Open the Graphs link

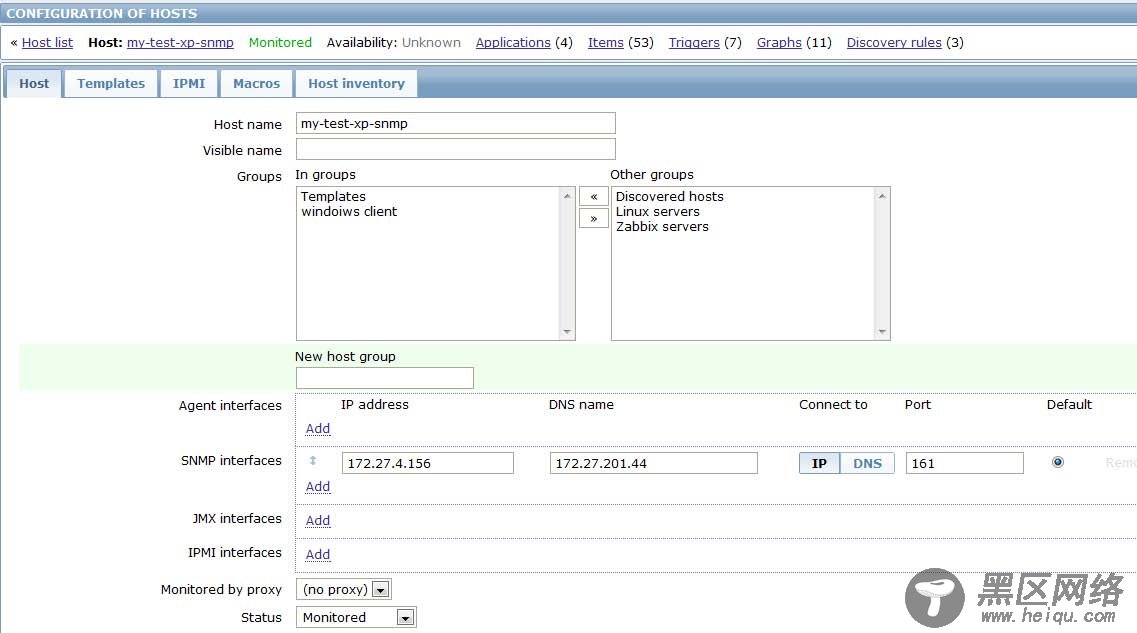(779, 43)
